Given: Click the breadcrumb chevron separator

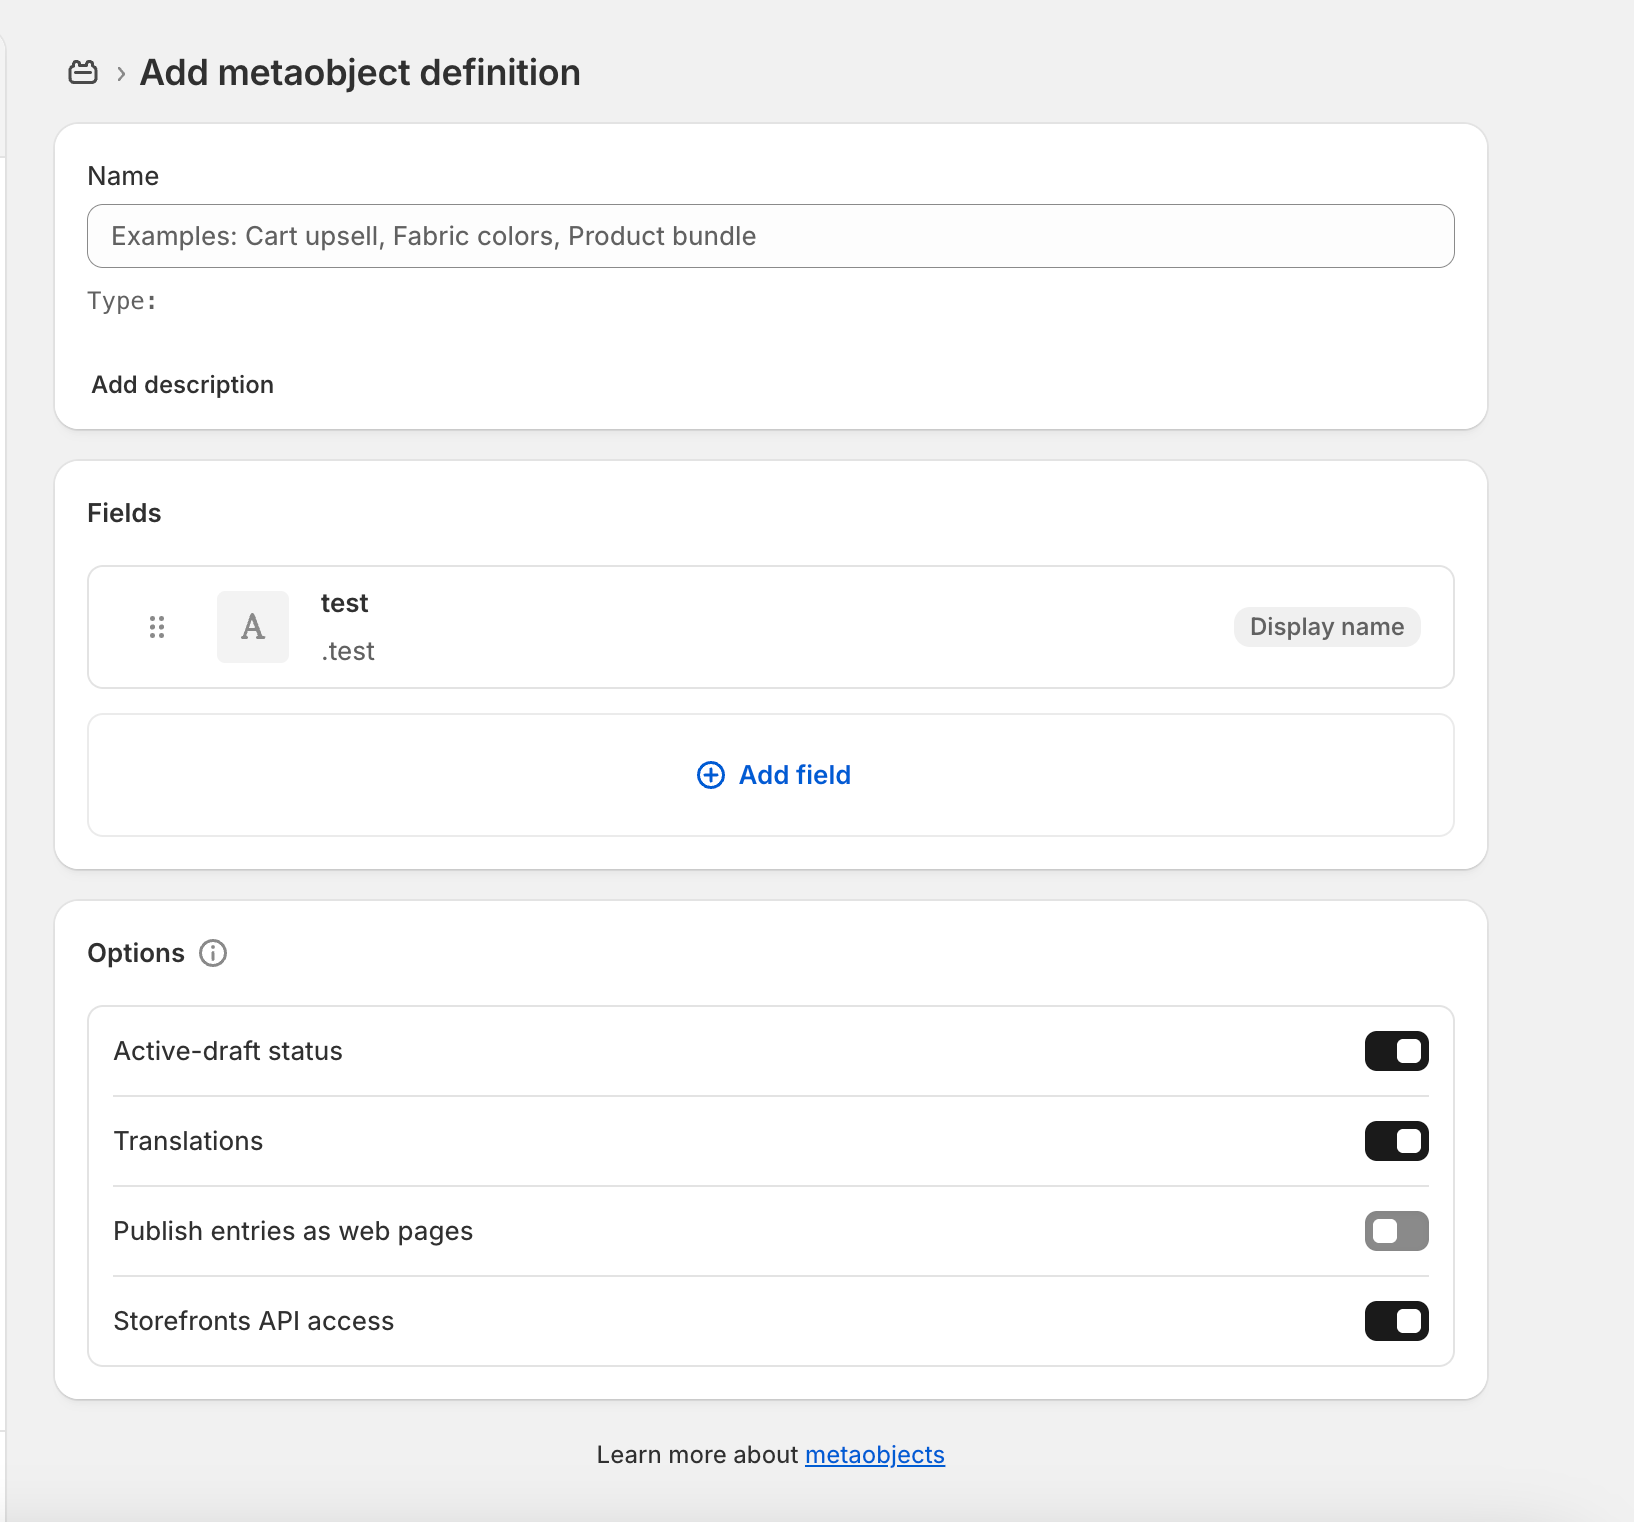Looking at the screenshot, I should pyautogui.click(x=121, y=74).
